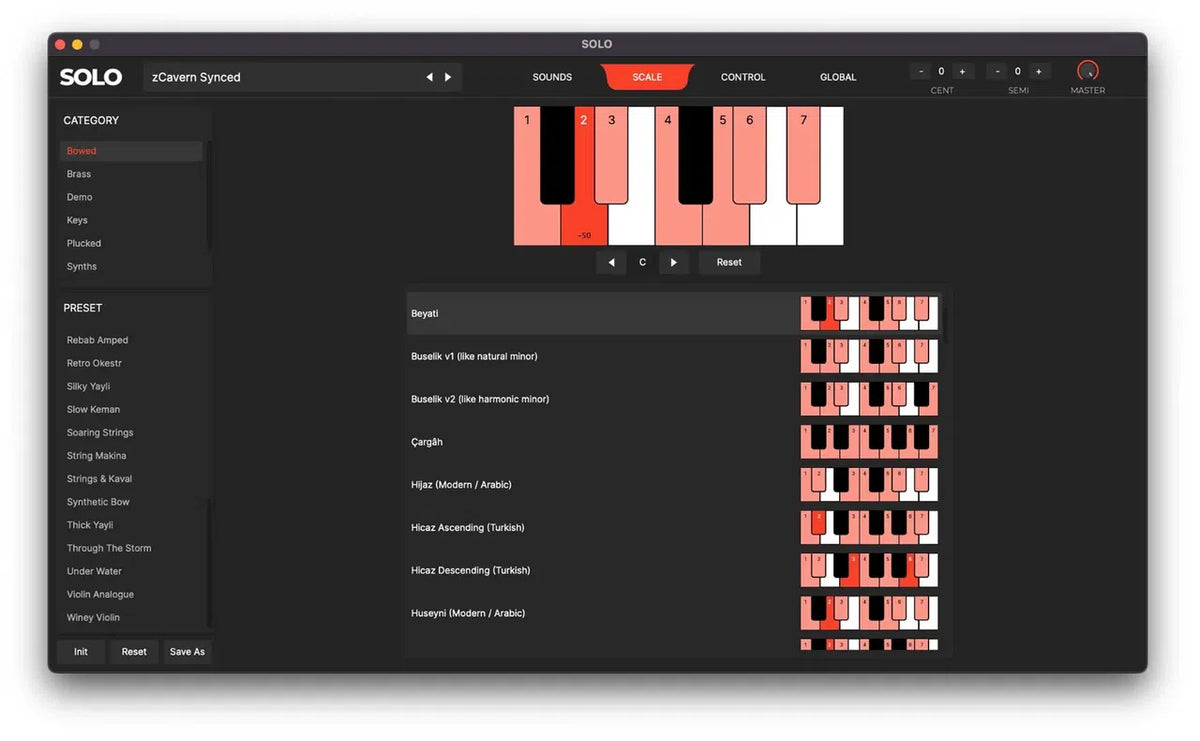Shift root note up with right arrow
This screenshot has width=1200, height=741.
click(673, 262)
